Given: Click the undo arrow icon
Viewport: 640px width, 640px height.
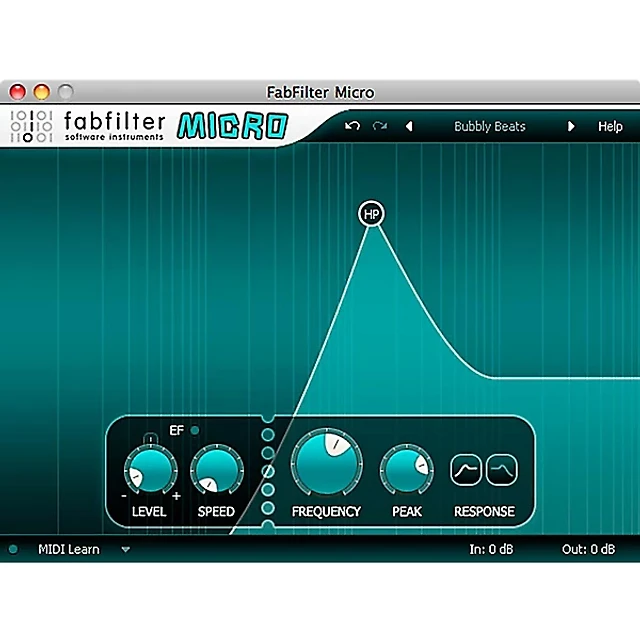Looking at the screenshot, I should point(351,127).
